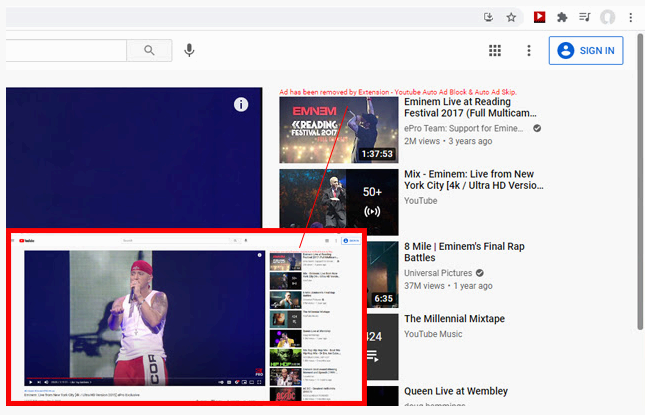
Task: Click the YouTube label under the Mix title
Action: [x=420, y=201]
